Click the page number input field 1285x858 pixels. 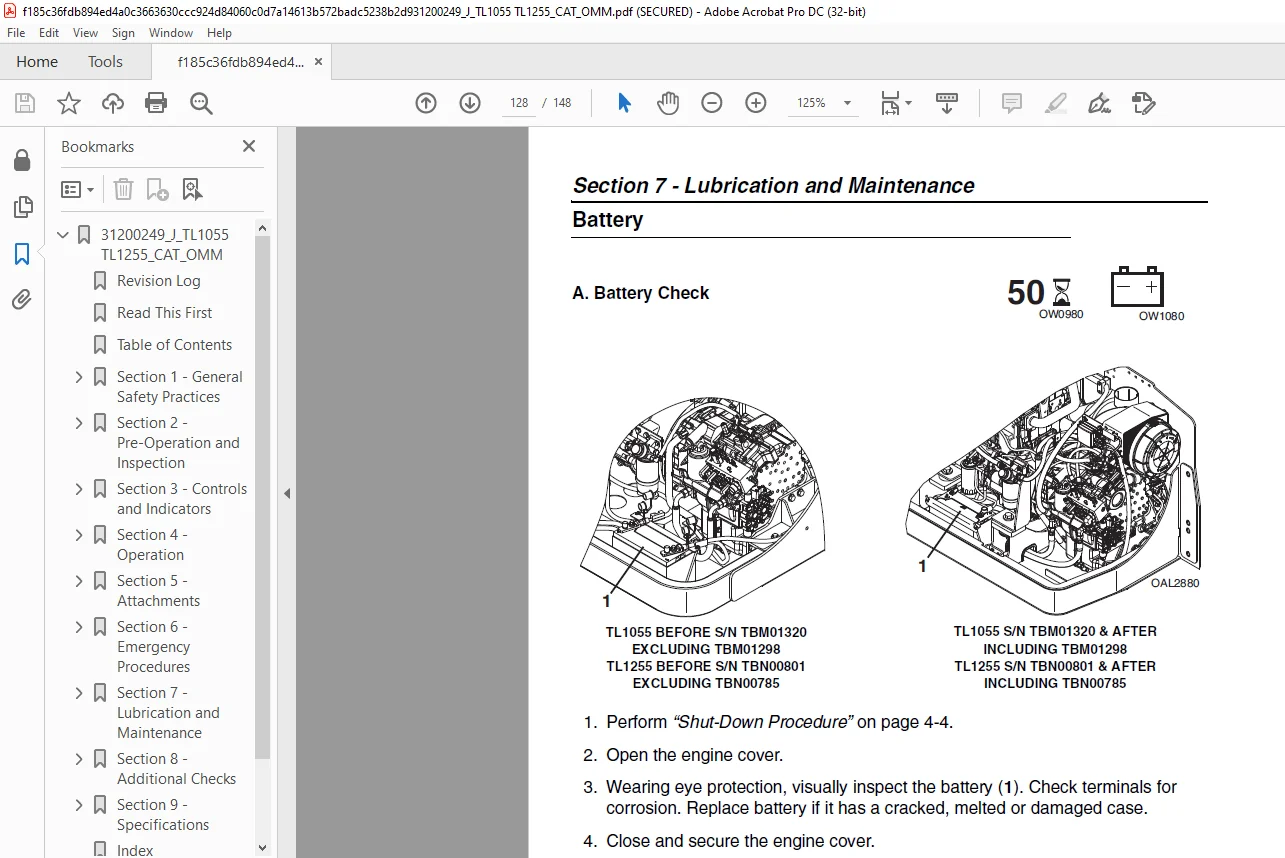tap(519, 103)
